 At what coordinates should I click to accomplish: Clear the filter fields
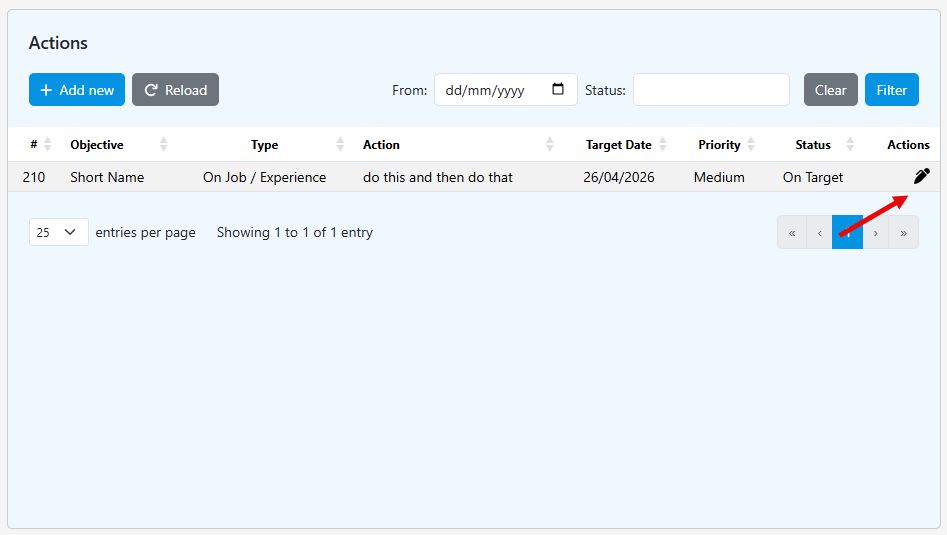point(830,89)
